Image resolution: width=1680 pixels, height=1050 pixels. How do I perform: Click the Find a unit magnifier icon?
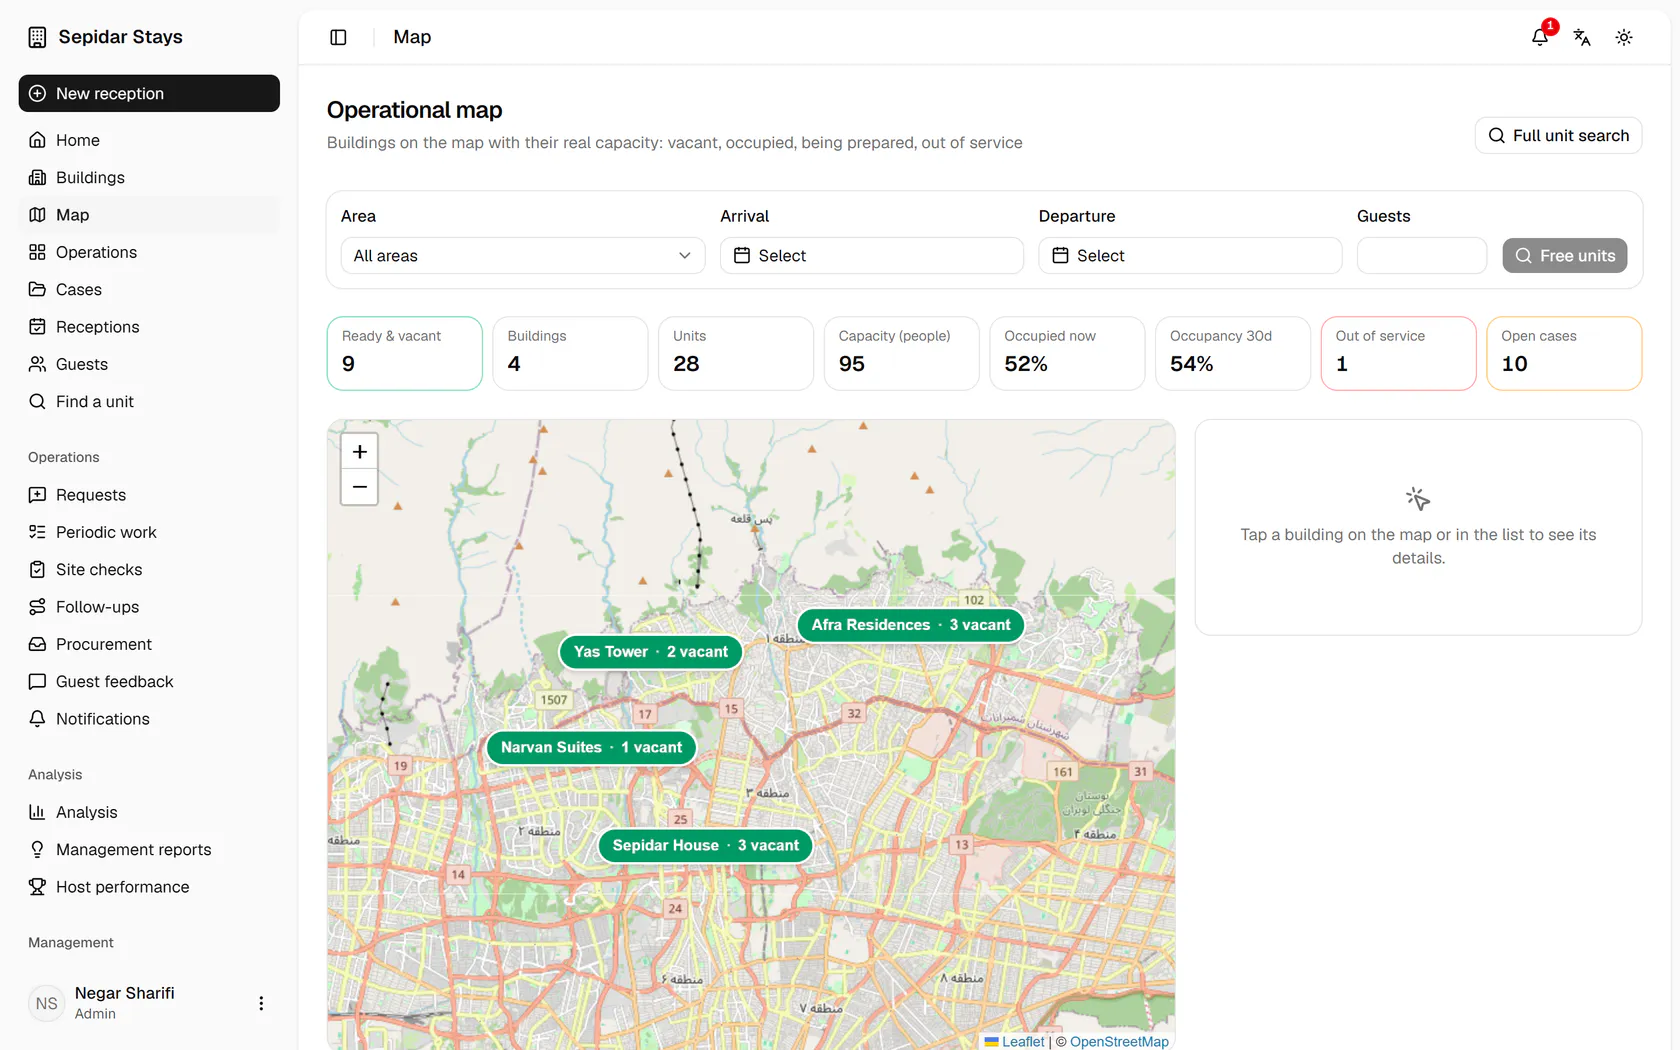click(x=37, y=401)
